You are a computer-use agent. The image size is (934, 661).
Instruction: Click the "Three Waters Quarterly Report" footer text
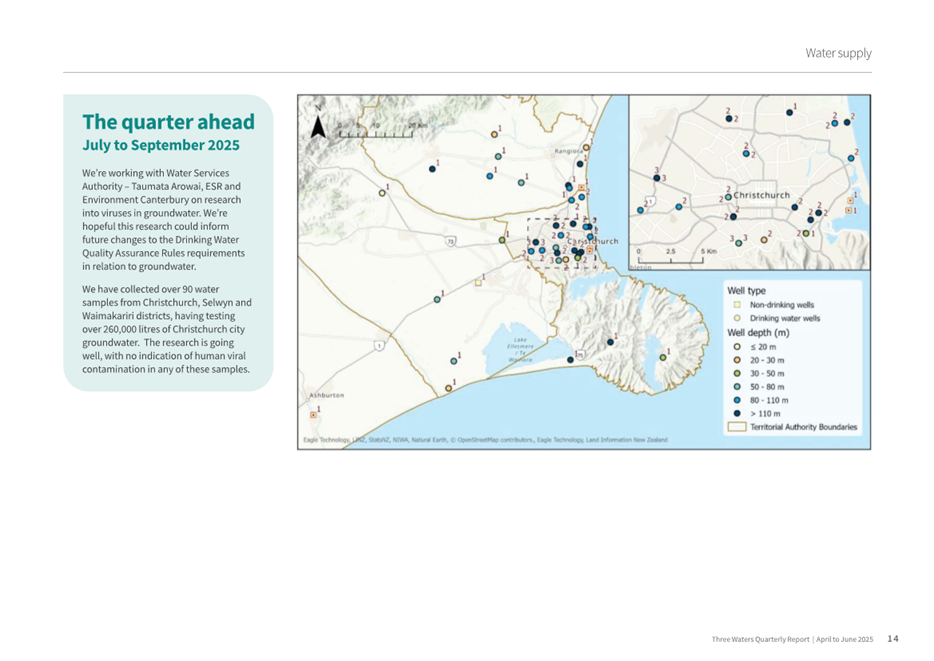760,639
